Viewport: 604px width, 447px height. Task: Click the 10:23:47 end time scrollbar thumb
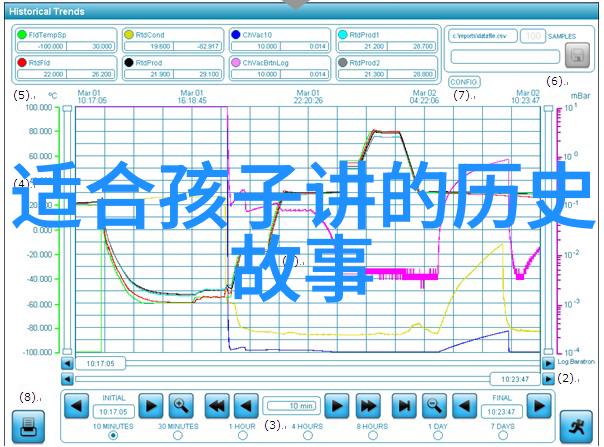point(515,379)
